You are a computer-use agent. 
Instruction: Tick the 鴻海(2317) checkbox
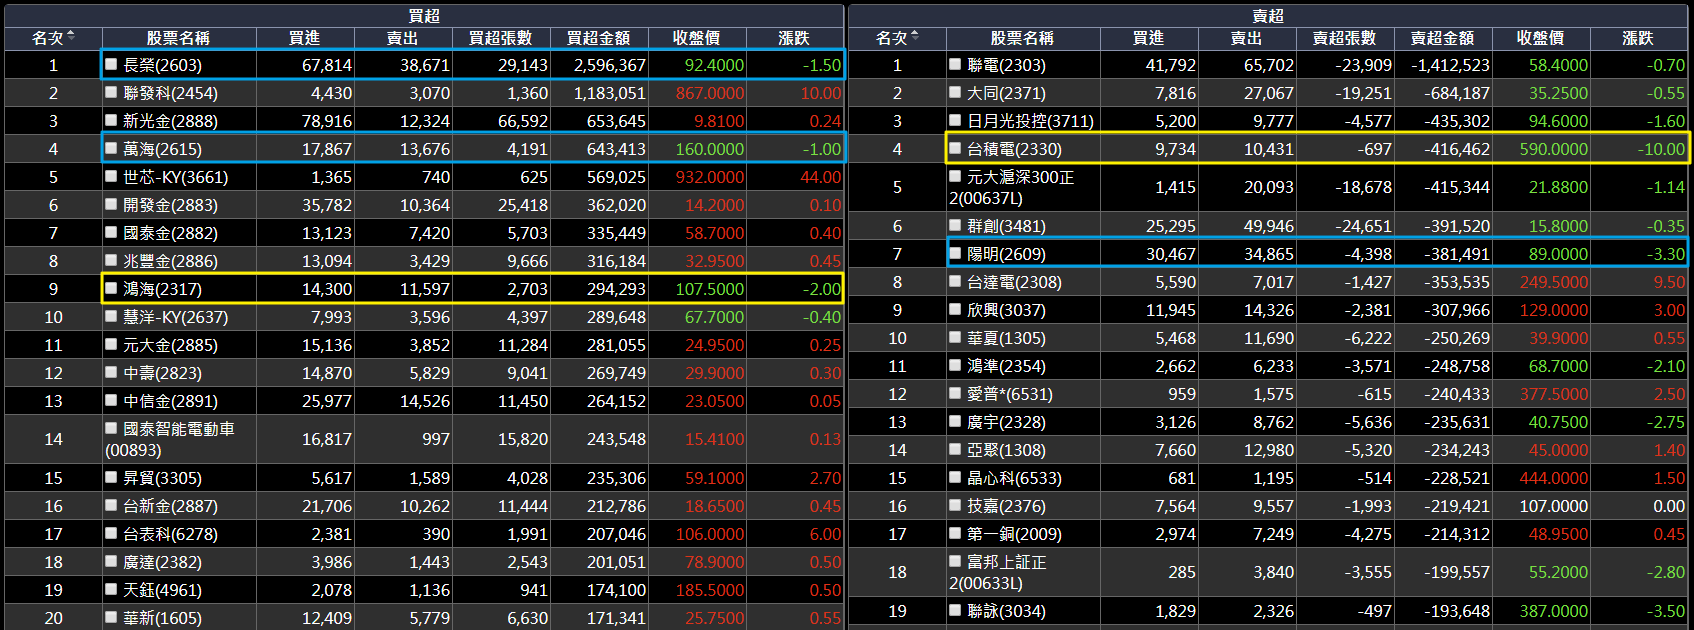tap(111, 288)
